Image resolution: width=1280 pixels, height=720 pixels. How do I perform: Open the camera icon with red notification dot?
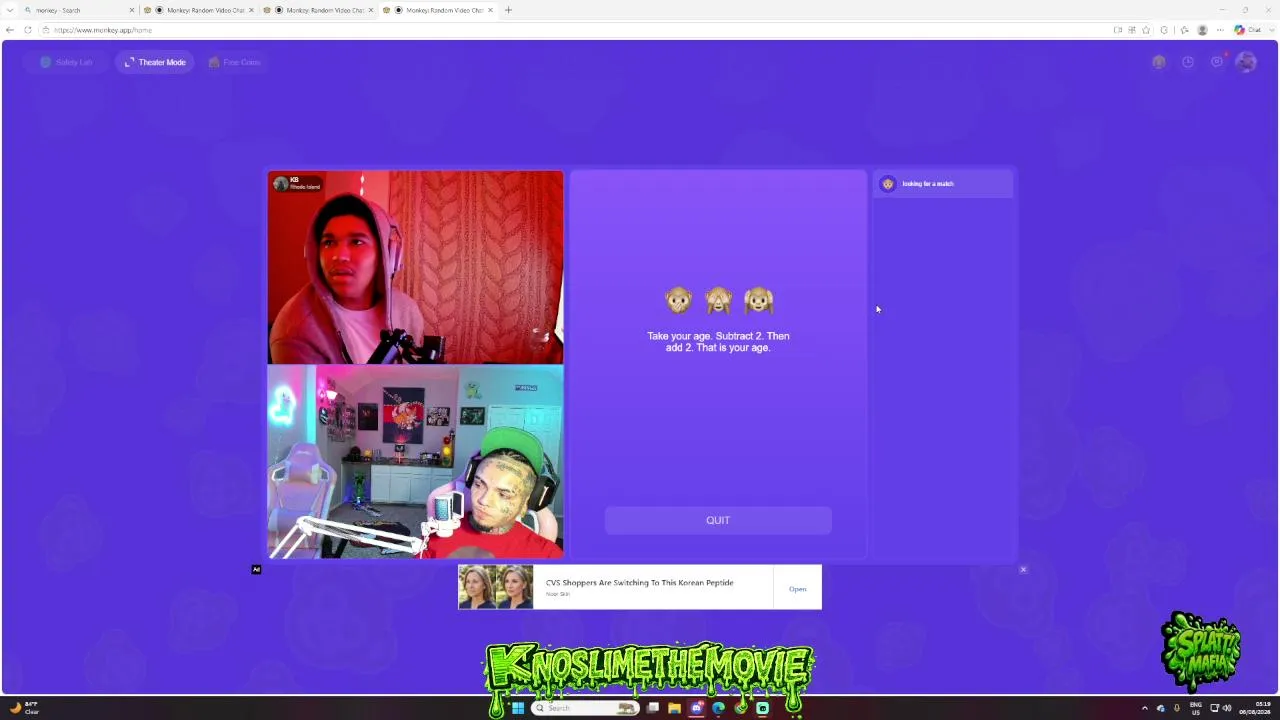point(1217,62)
